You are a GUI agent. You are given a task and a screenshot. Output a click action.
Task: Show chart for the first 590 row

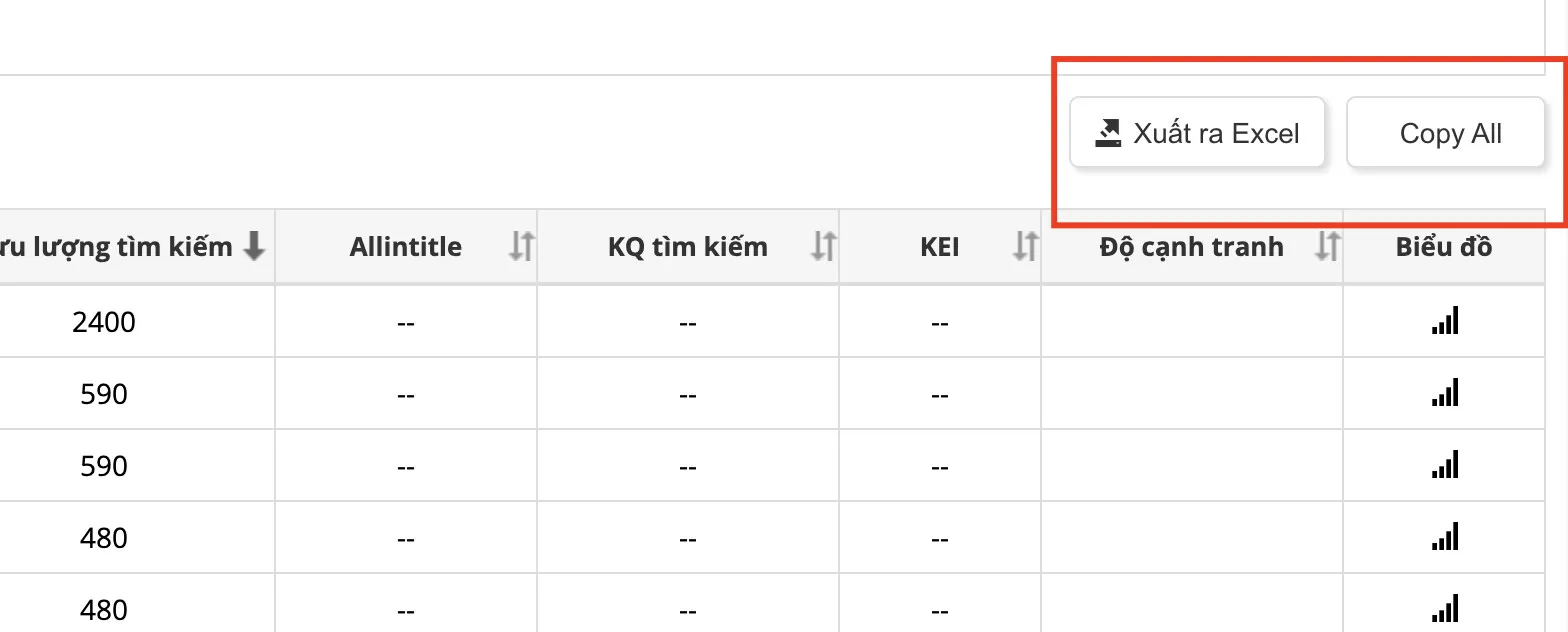[x=1445, y=393]
